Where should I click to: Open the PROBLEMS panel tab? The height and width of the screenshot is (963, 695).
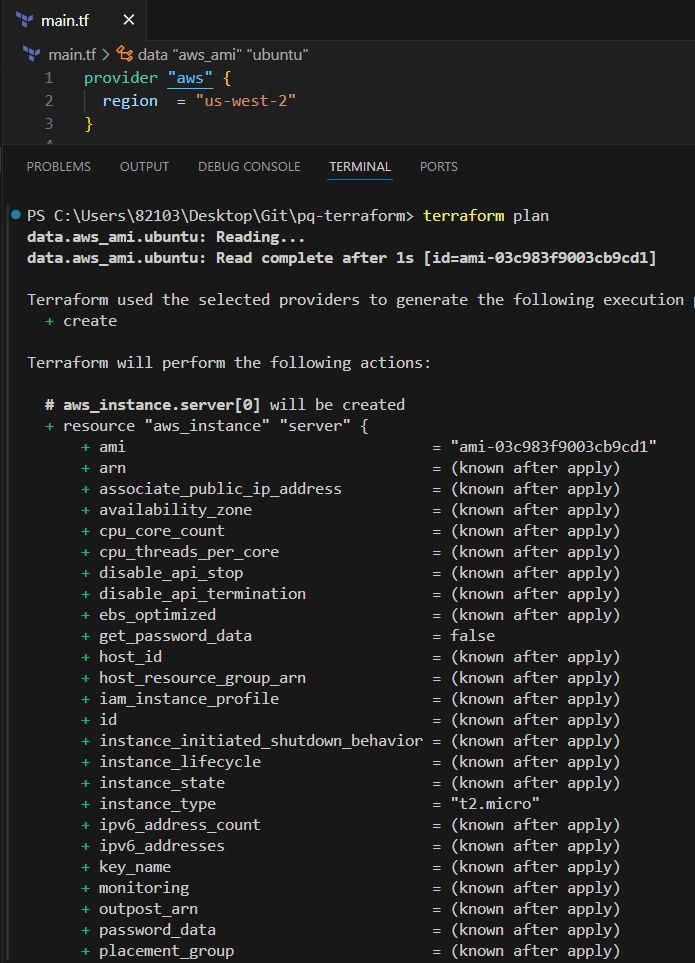pos(58,166)
